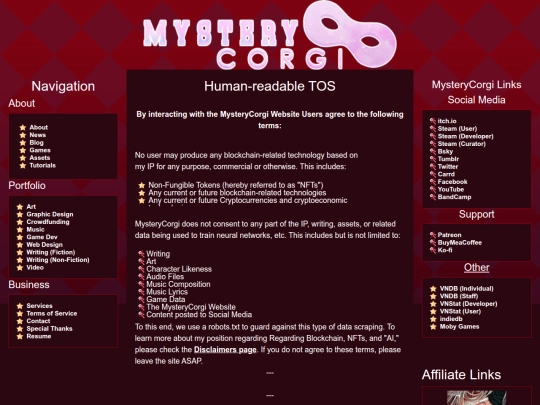
Task: Open Steam (User) profile
Action: click(457, 128)
